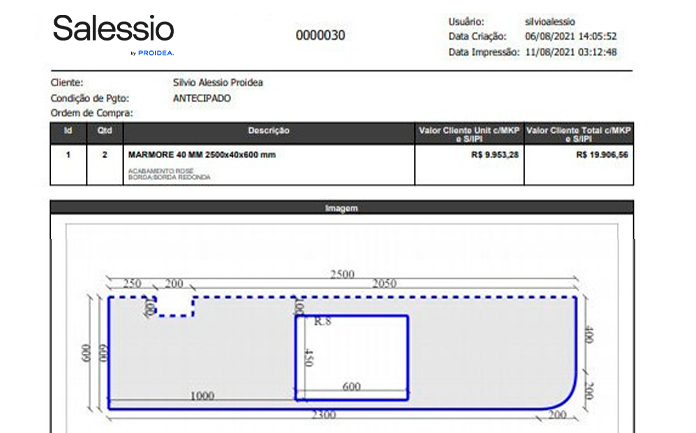Click the Imagem section header bar
The width and height of the screenshot is (696, 433).
click(341, 208)
